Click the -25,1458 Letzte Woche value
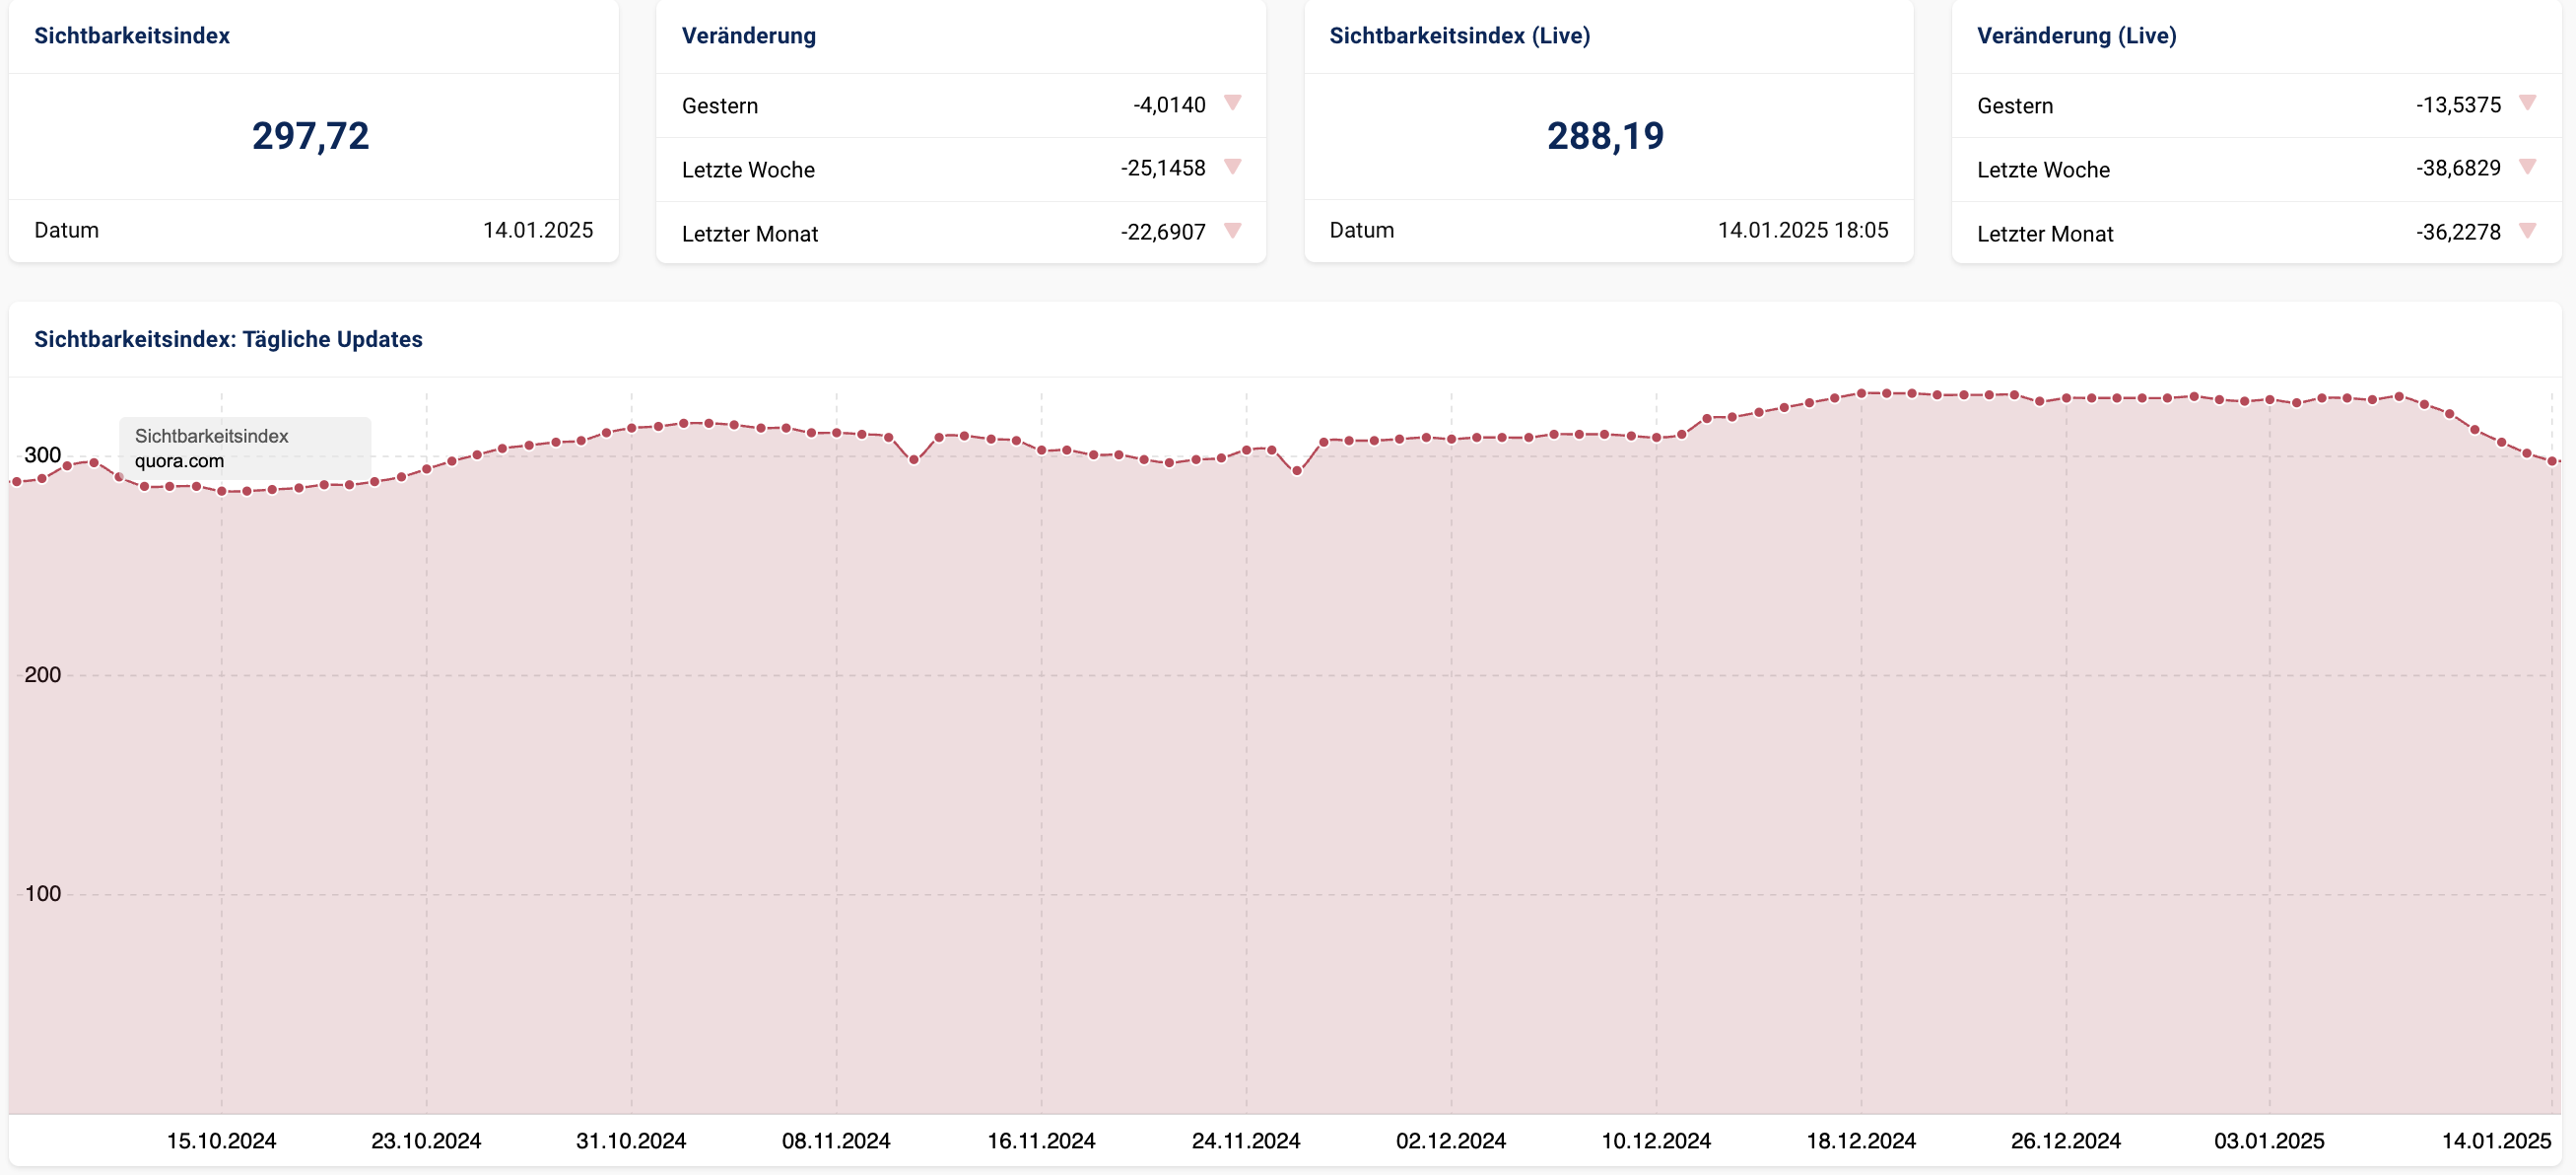Viewport: 2576px width, 1175px height. click(1162, 168)
